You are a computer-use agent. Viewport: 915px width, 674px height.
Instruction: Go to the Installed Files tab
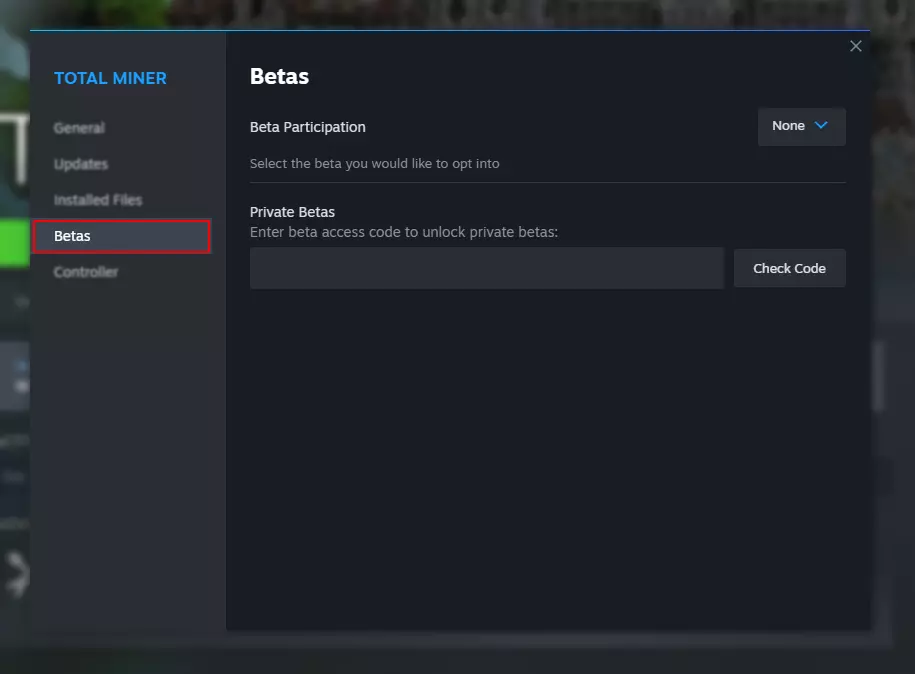[98, 200]
